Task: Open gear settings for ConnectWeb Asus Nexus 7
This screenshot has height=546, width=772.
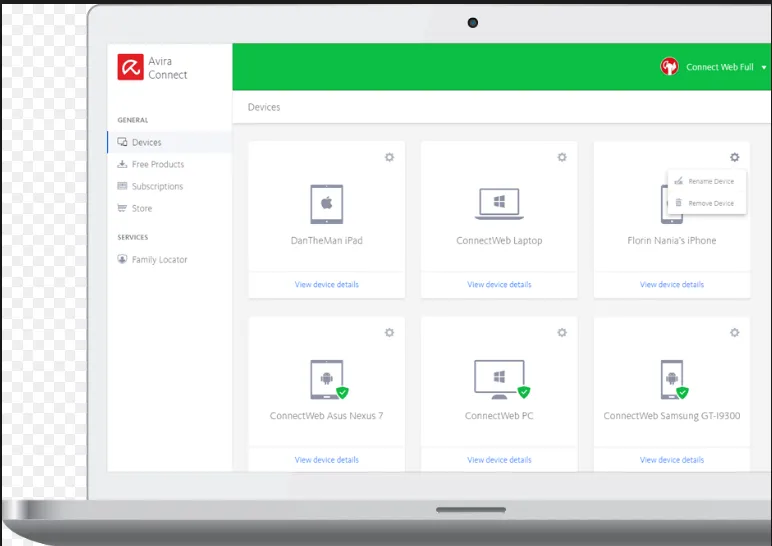Action: point(389,332)
